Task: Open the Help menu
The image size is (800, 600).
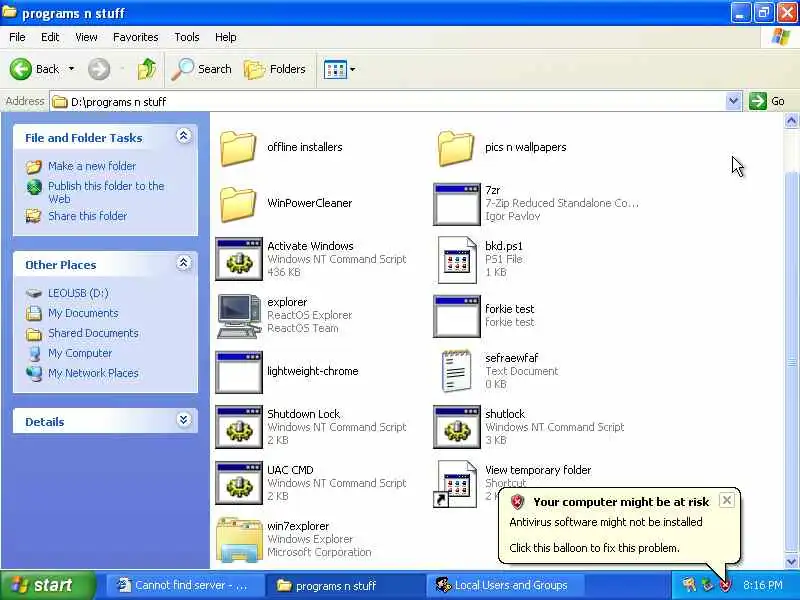Action: pos(226,37)
